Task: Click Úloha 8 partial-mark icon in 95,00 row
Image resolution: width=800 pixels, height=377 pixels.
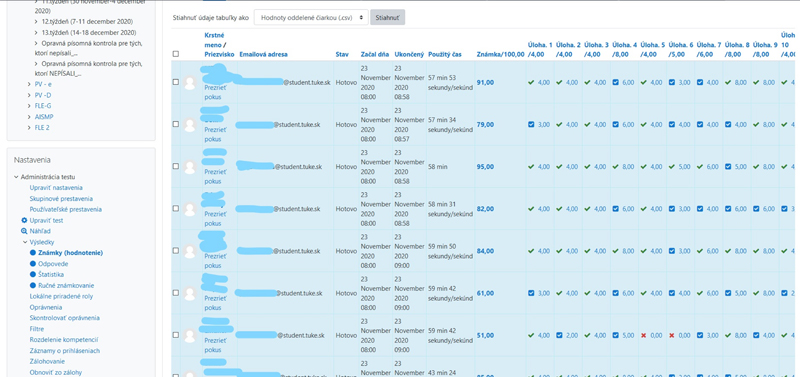Action: 728,167
